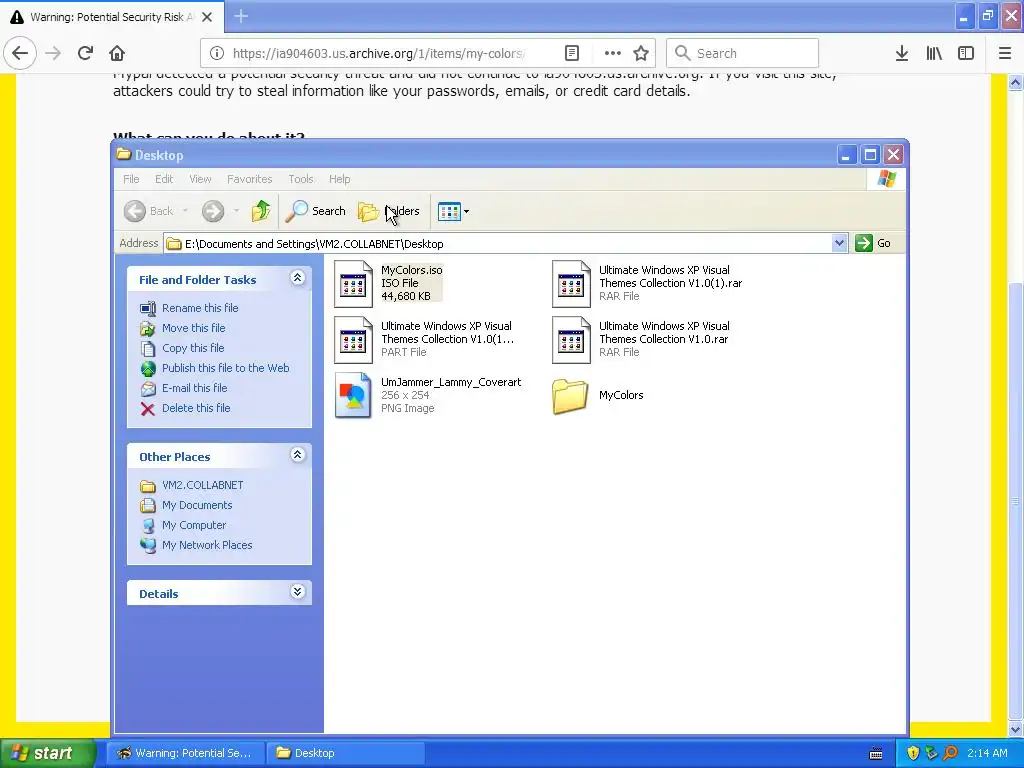This screenshot has width=1024, height=768.
Task: Go back with Firefox back arrow
Action: tap(20, 54)
